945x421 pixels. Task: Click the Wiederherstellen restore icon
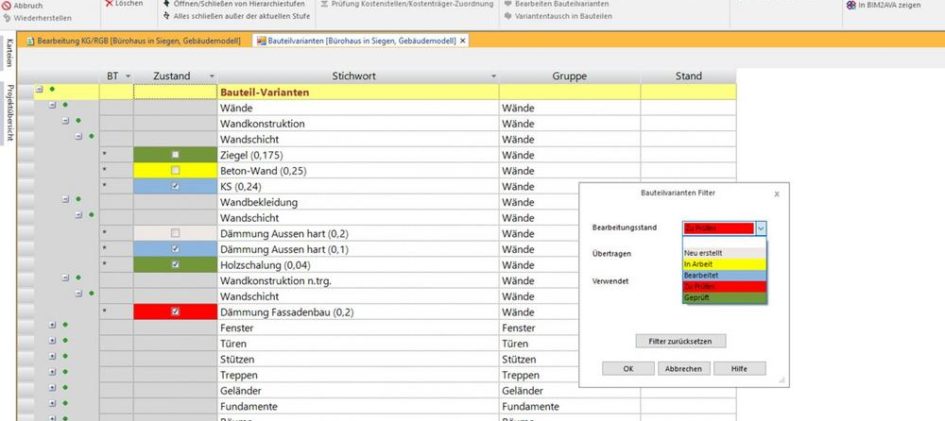point(8,17)
